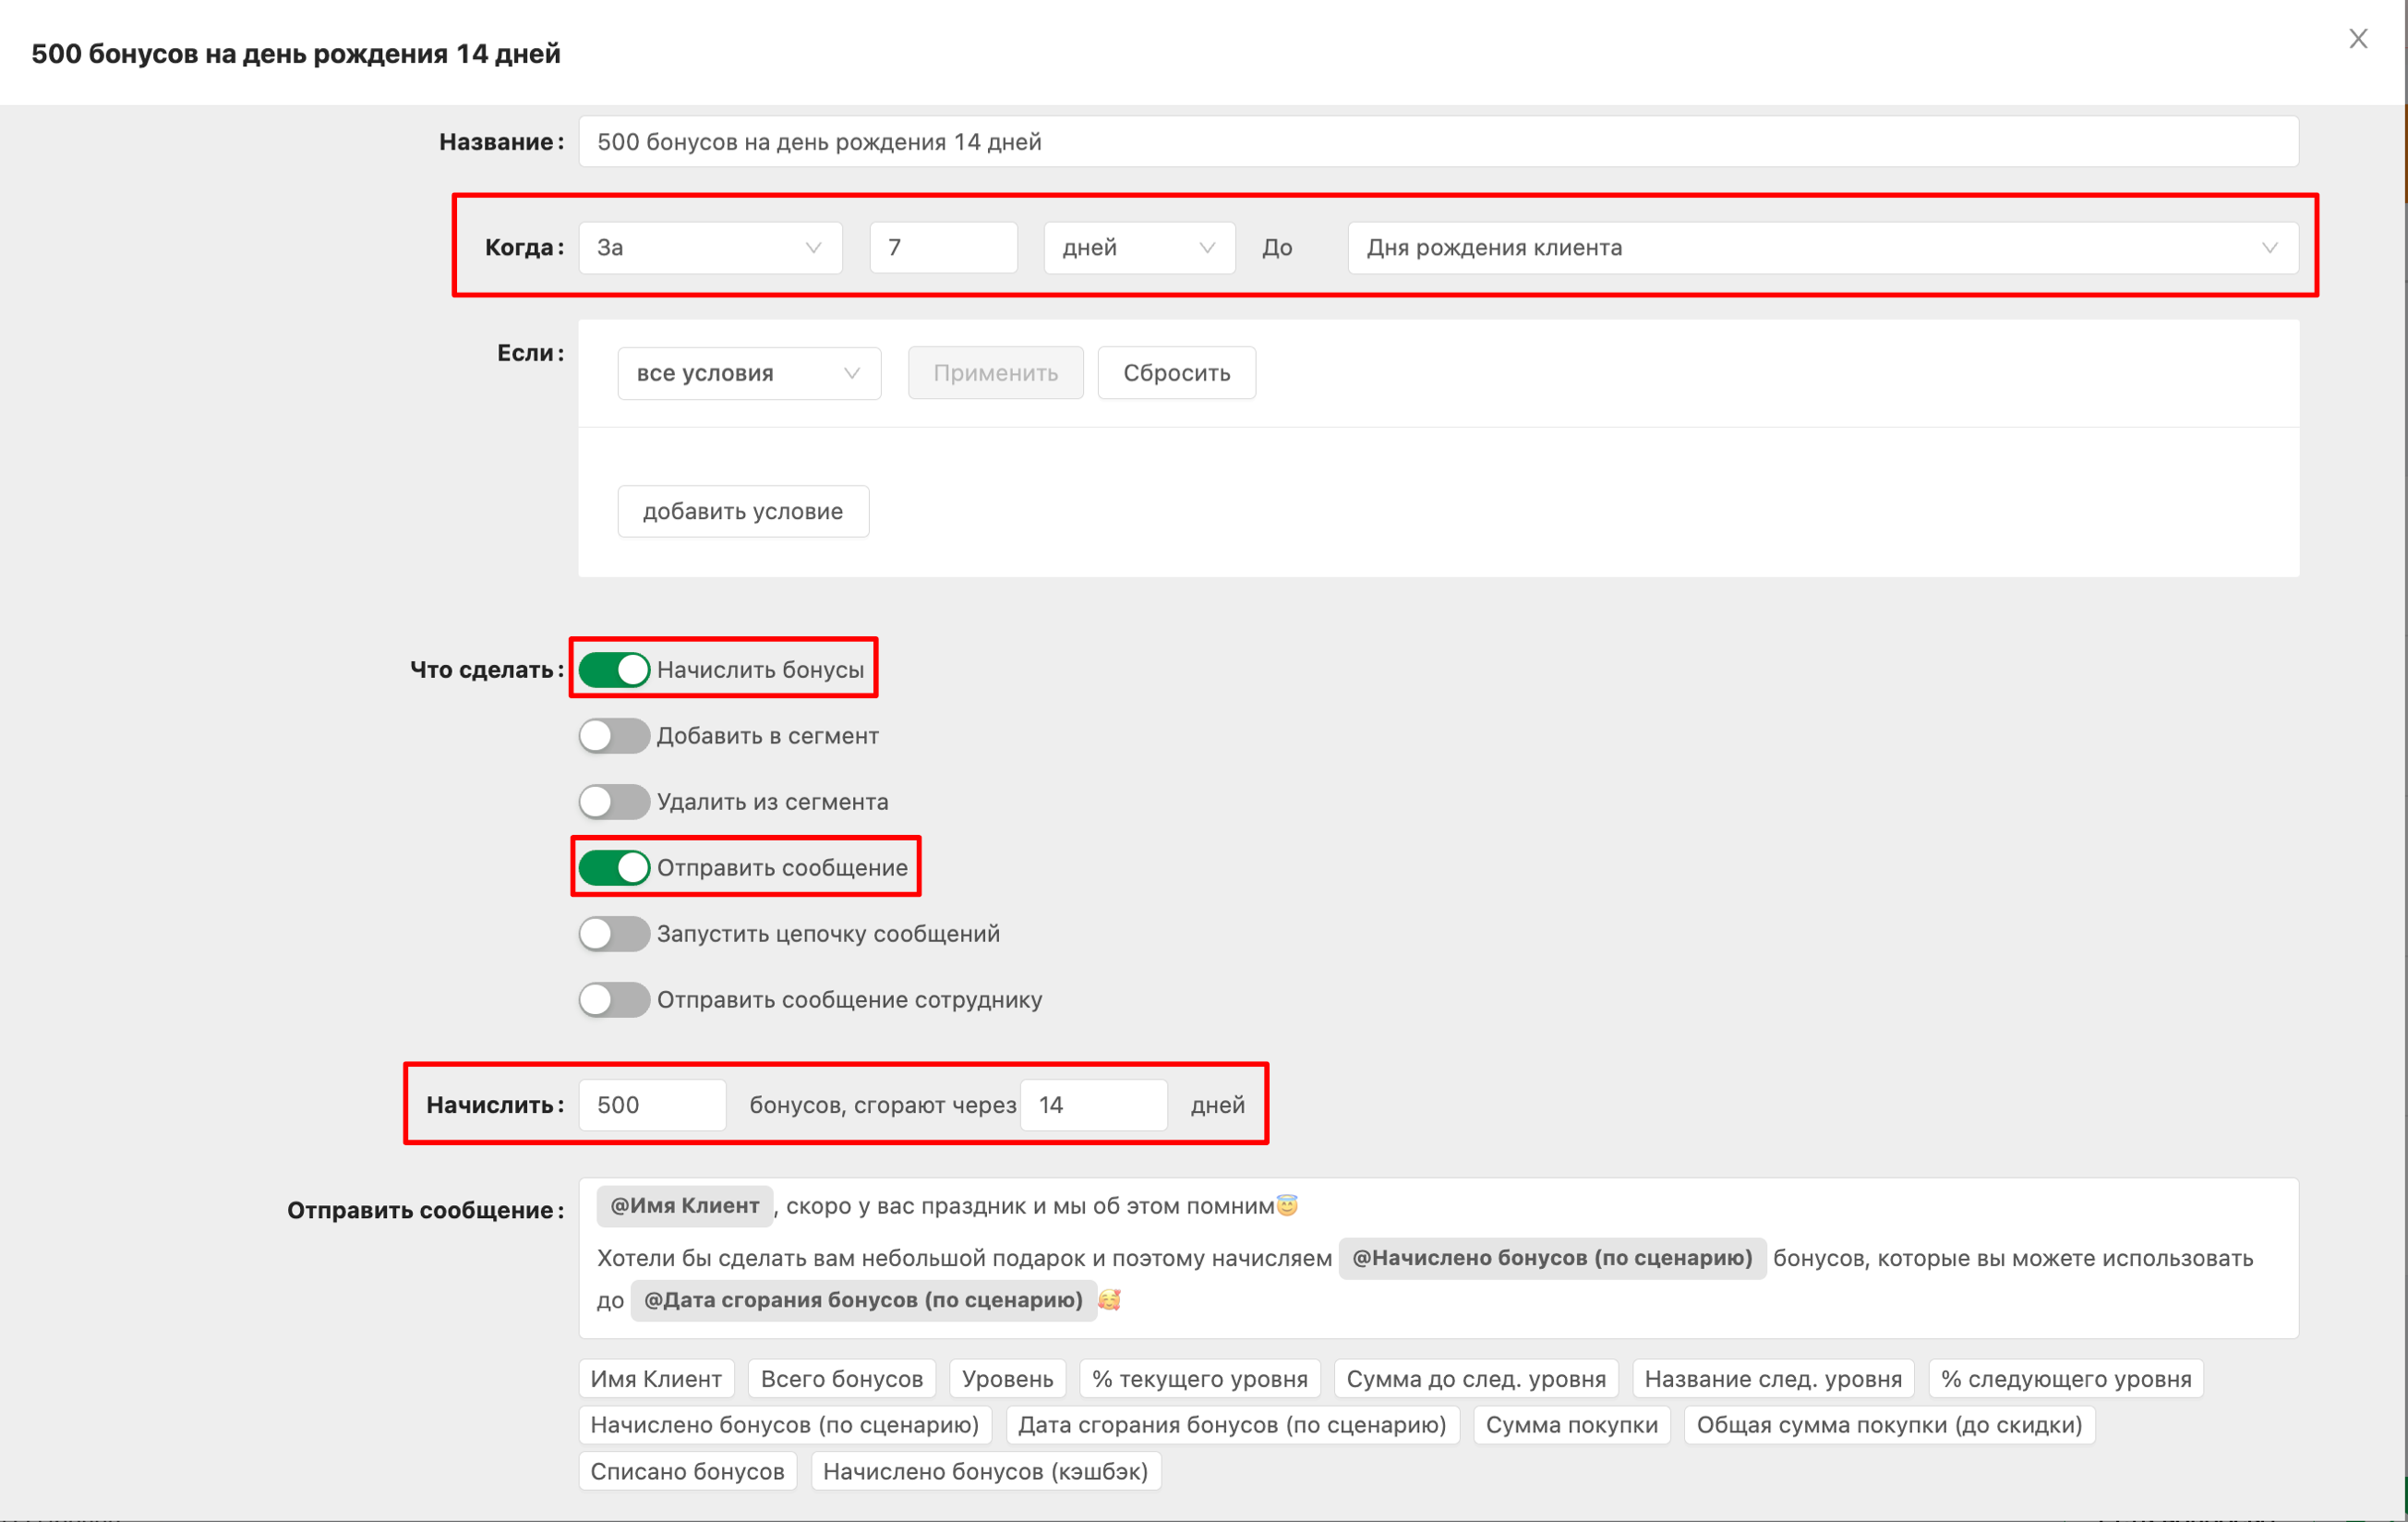The height and width of the screenshot is (1522, 2408).
Task: Turn on "Удалить из сегмента" switch
Action: pyautogui.click(x=614, y=801)
